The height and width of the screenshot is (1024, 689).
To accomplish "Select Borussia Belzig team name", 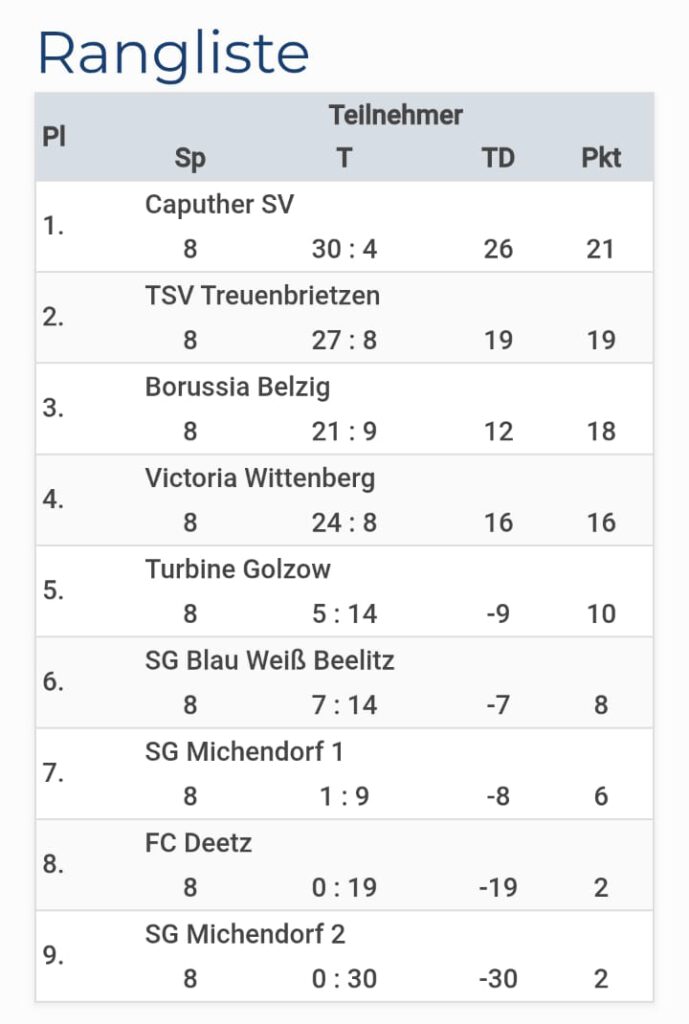I will click(237, 387).
